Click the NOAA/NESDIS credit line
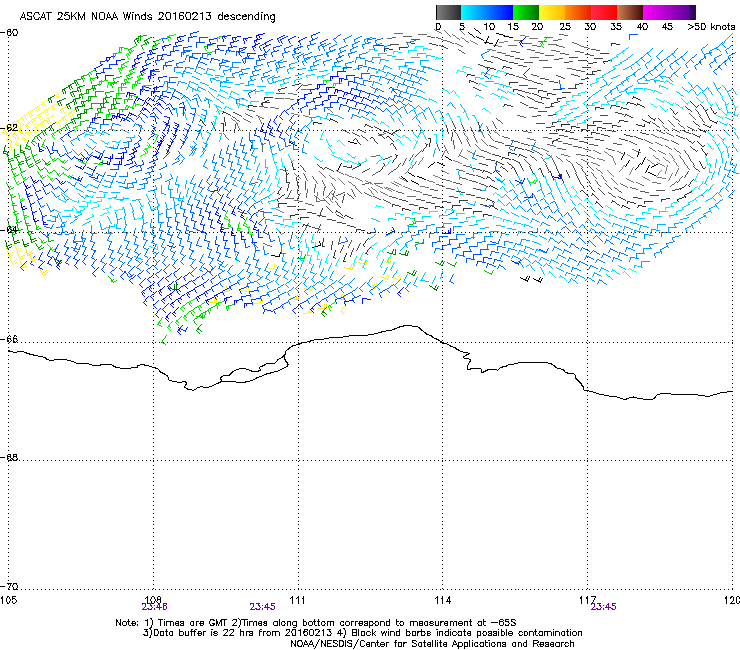This screenshot has height=650, width=740. point(432,644)
